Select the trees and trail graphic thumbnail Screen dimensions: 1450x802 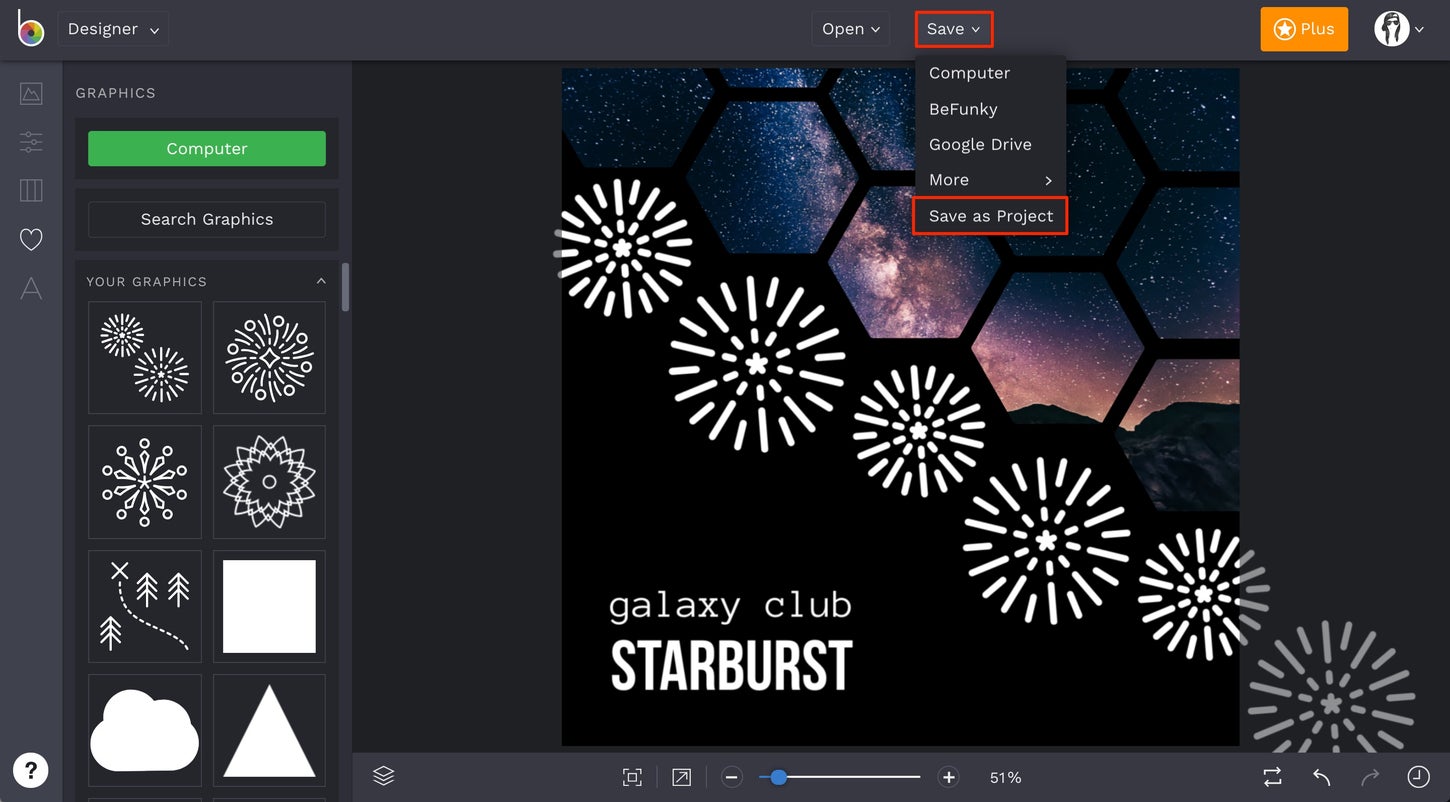[x=145, y=606]
